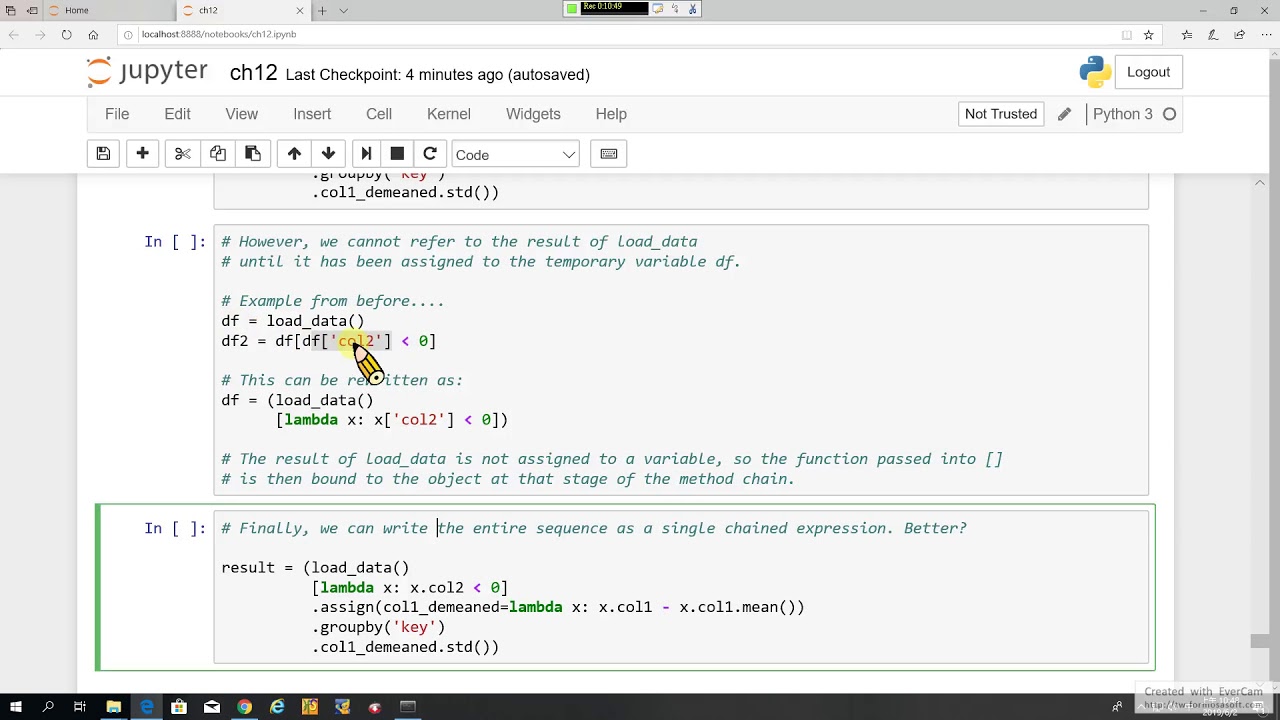1280x720 pixels.
Task: Set tabs aside icon in browser
Action: click(33, 10)
